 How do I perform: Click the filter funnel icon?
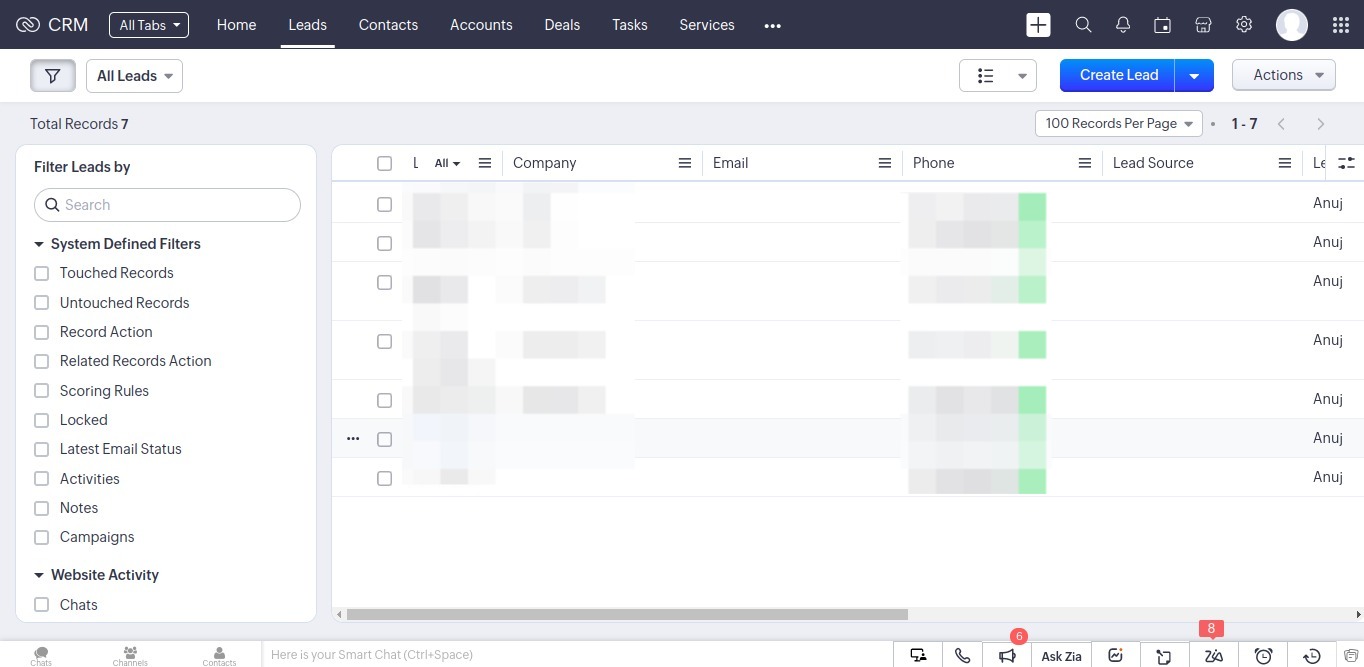[53, 76]
